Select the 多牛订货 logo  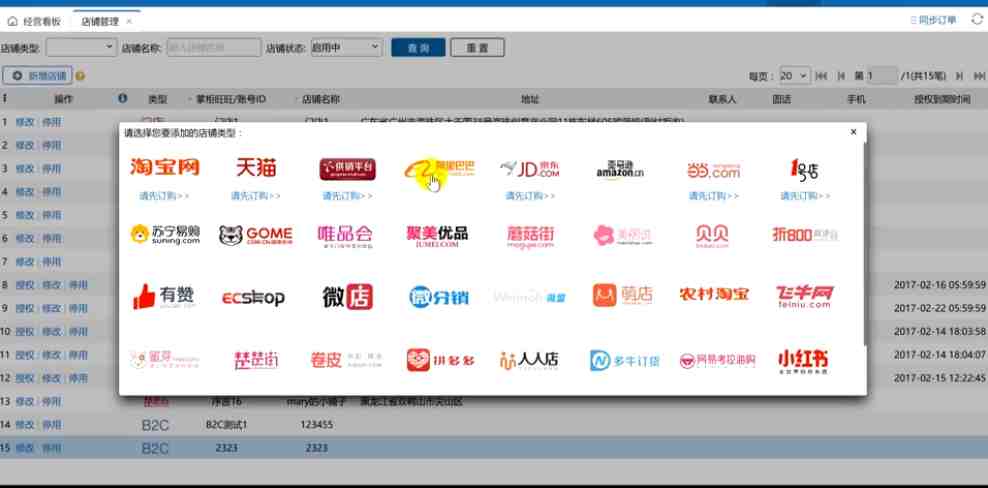click(x=624, y=360)
